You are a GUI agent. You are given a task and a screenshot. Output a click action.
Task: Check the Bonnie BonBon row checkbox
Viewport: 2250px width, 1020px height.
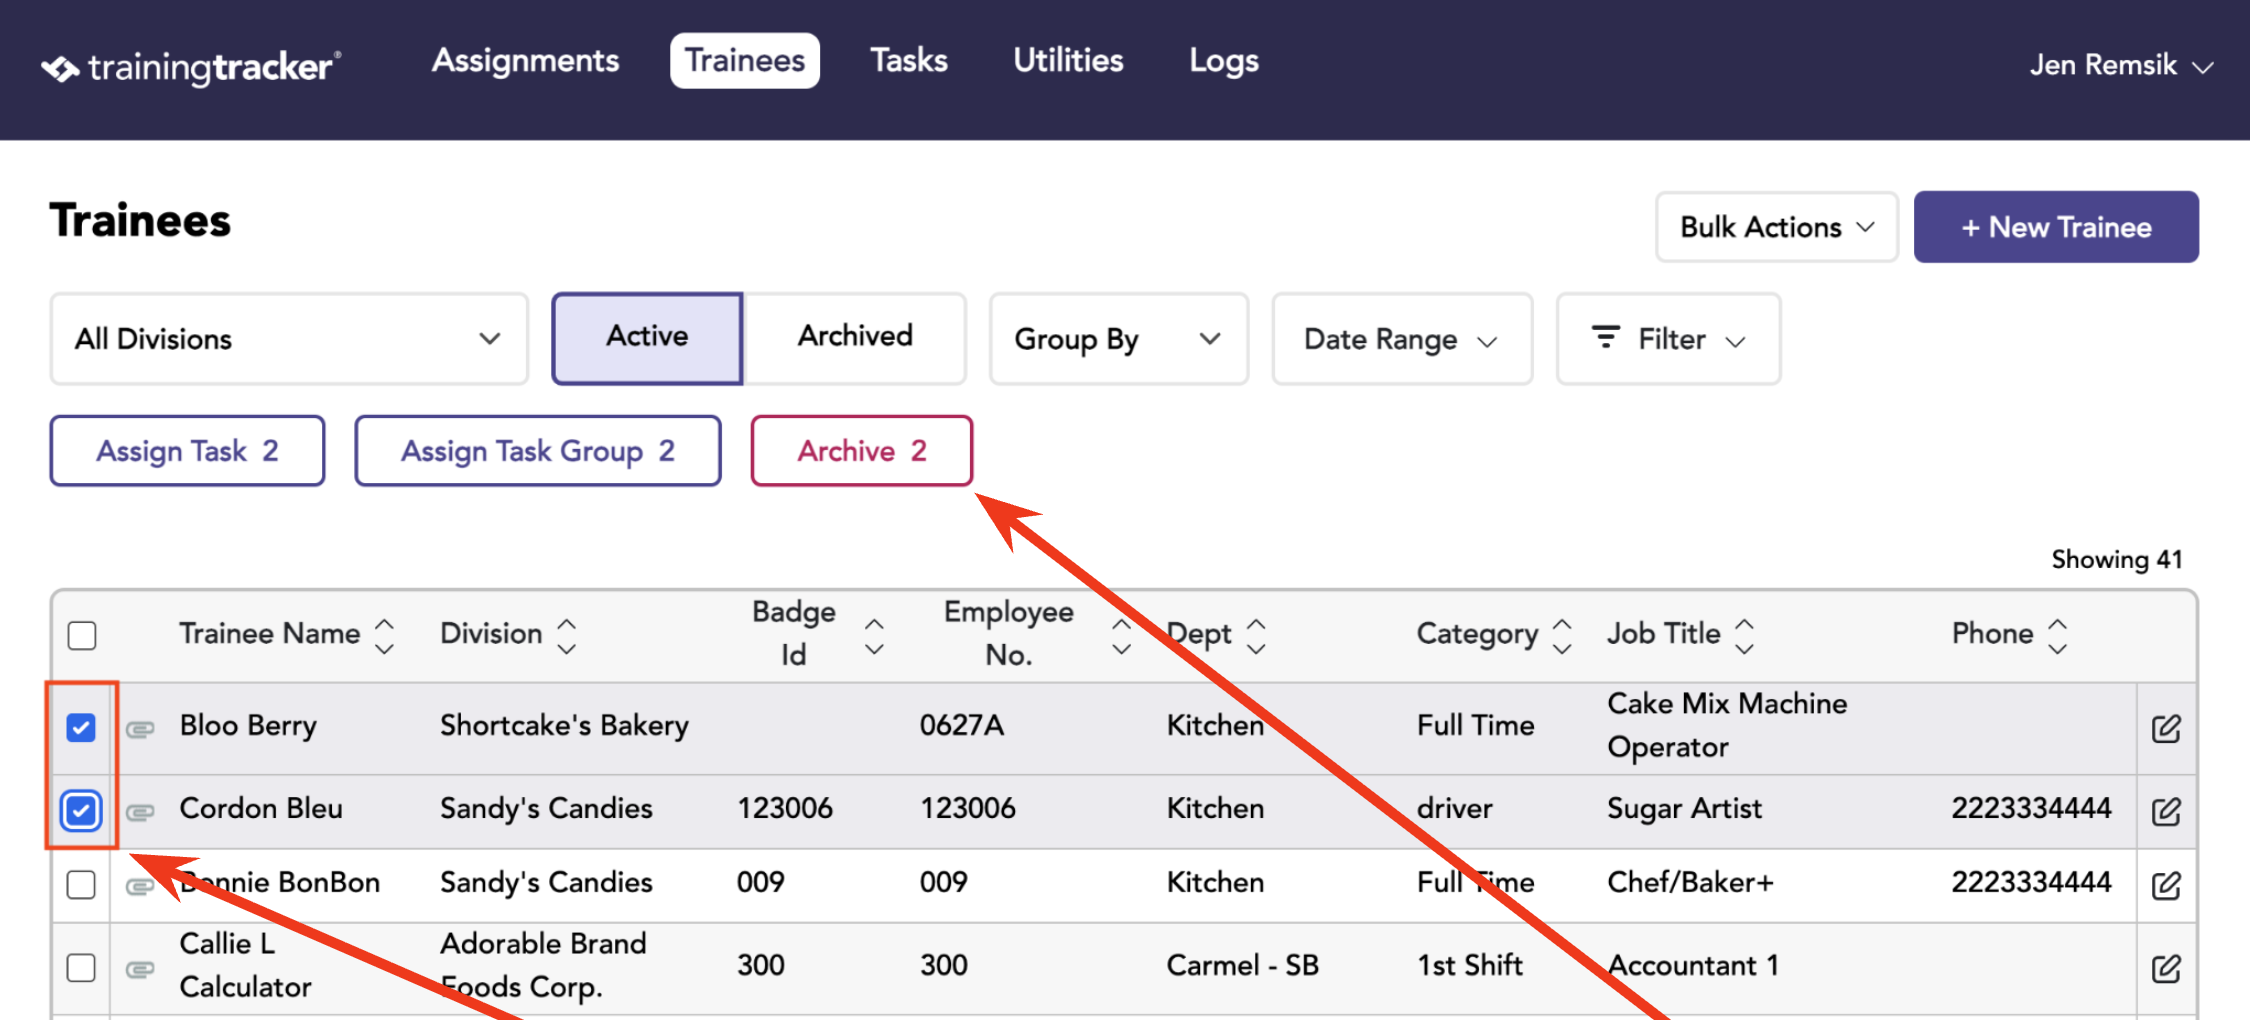tap(81, 885)
